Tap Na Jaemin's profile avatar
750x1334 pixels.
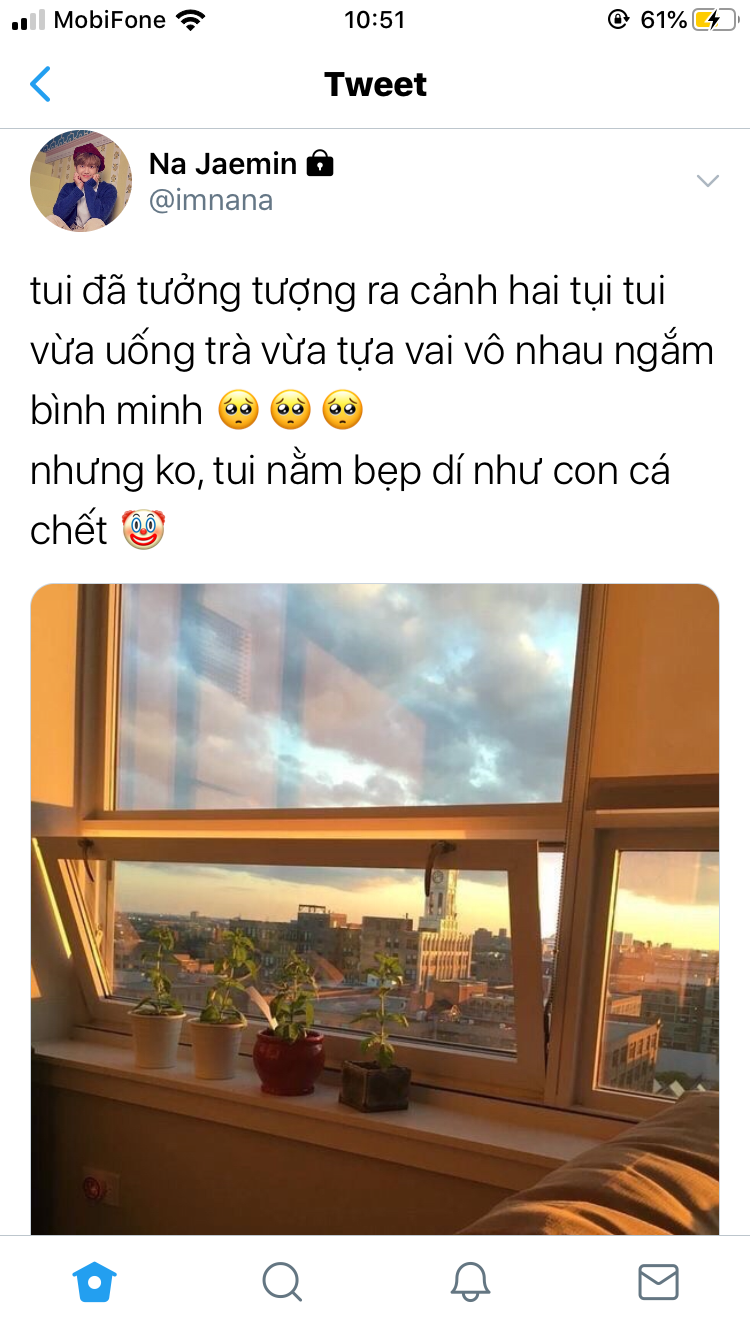pos(81,181)
